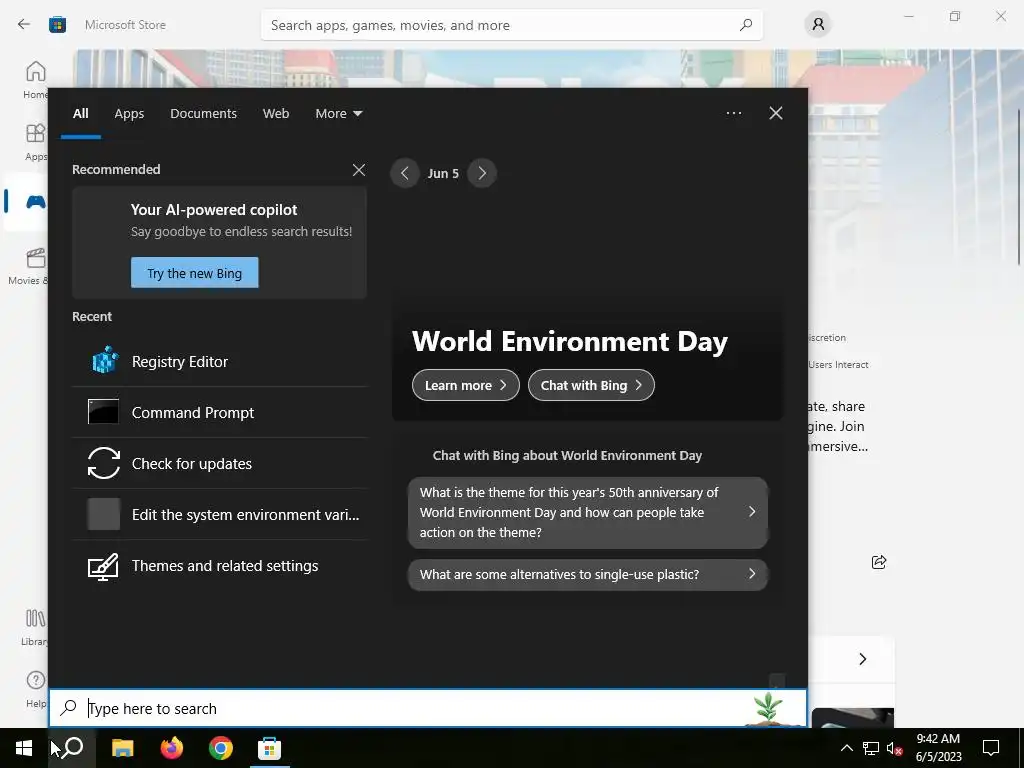The image size is (1024, 768).
Task: Dismiss the Recommended section
Action: [359, 170]
